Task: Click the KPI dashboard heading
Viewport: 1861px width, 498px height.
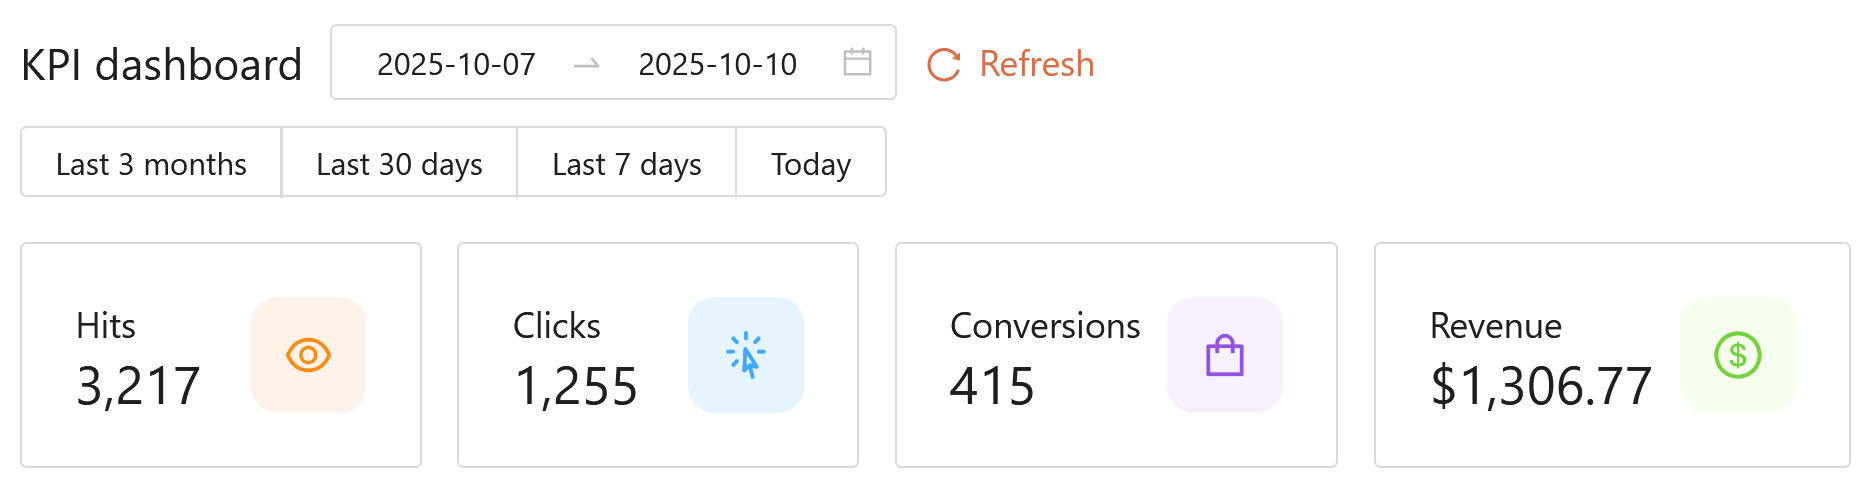Action: tap(161, 65)
